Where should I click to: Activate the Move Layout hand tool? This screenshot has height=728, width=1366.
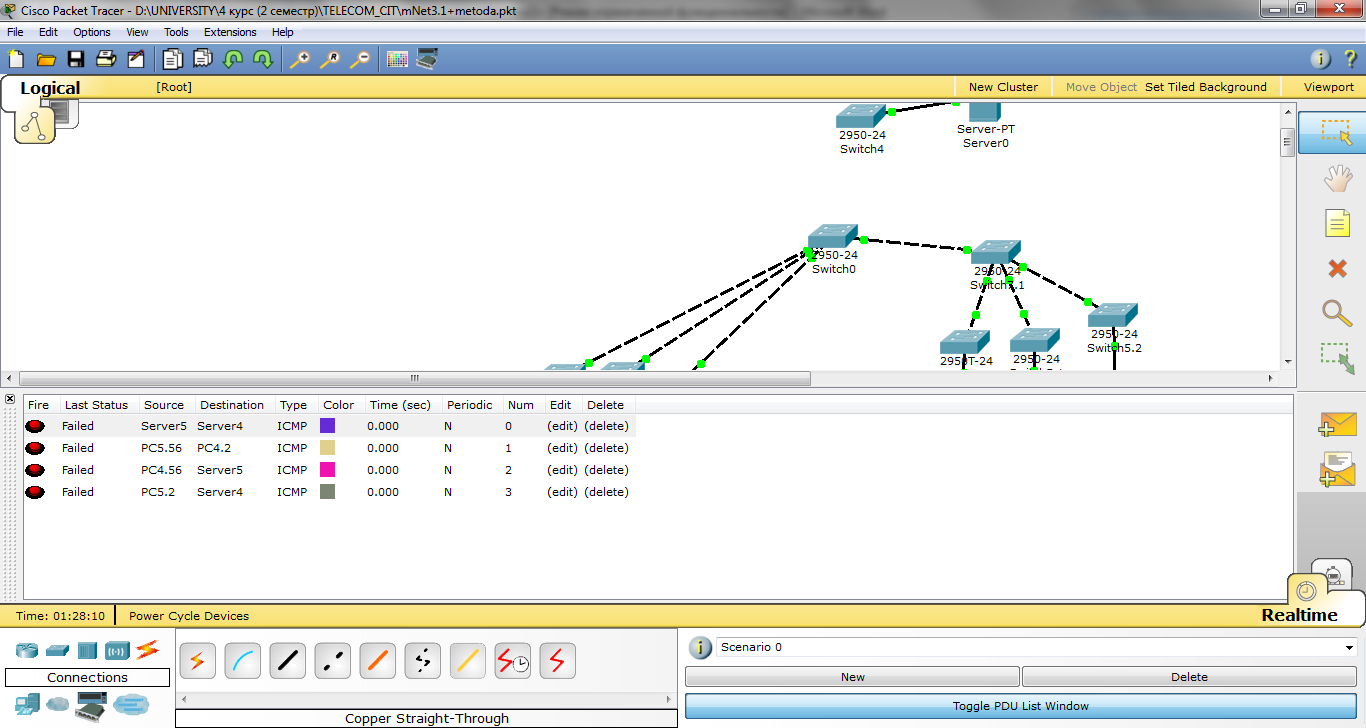[x=1337, y=179]
